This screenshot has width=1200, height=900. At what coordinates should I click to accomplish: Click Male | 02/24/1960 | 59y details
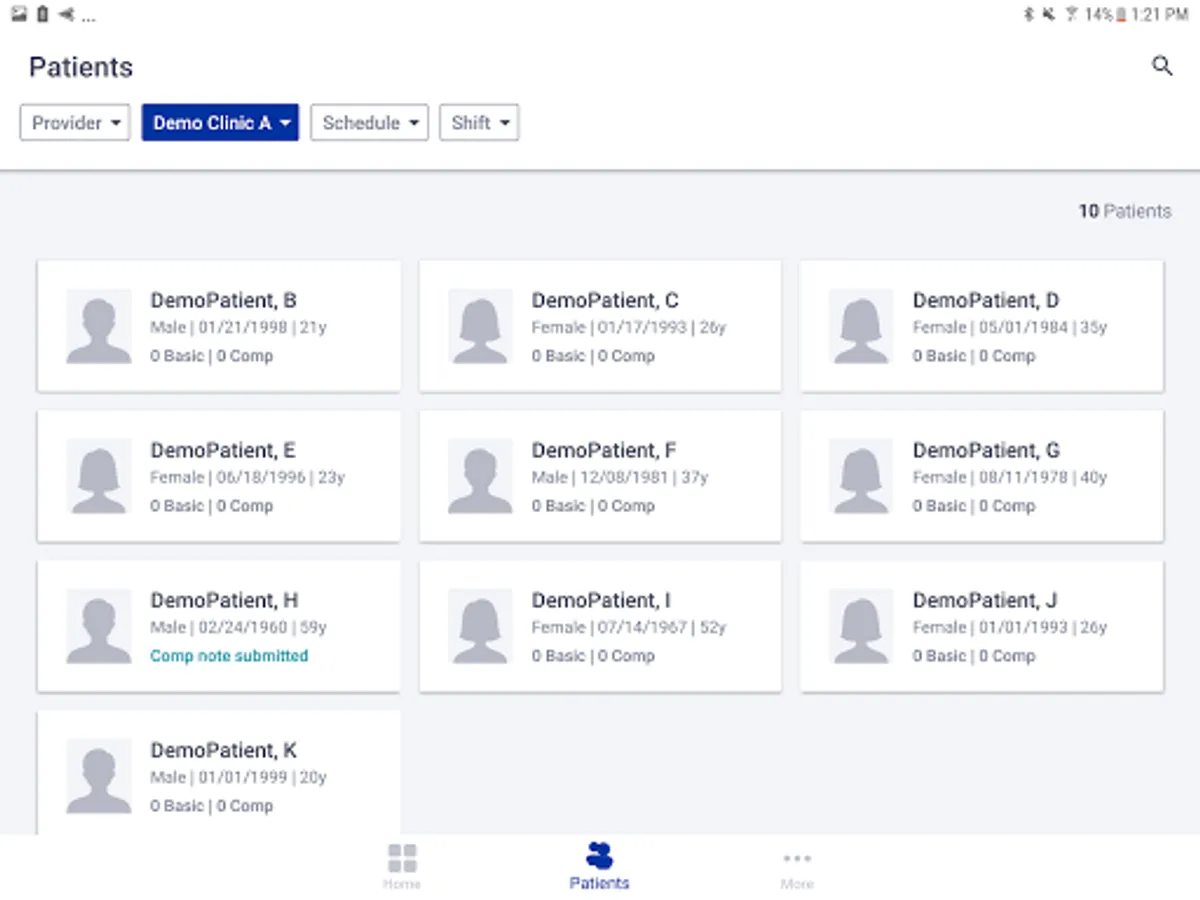[x=238, y=627]
